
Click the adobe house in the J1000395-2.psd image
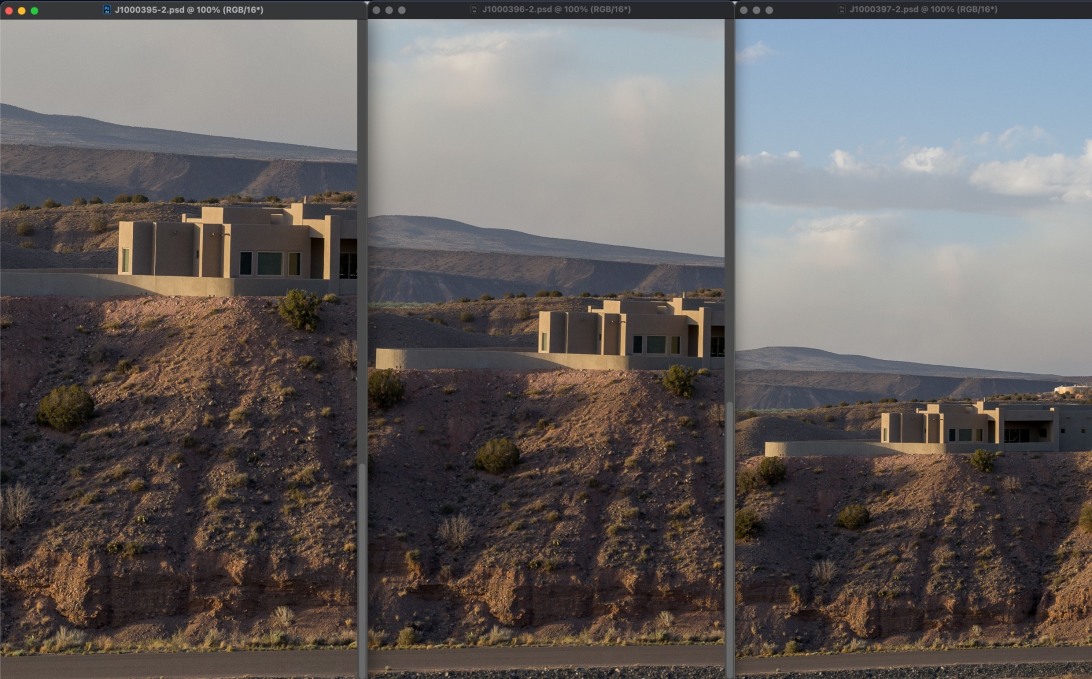(x=240, y=245)
